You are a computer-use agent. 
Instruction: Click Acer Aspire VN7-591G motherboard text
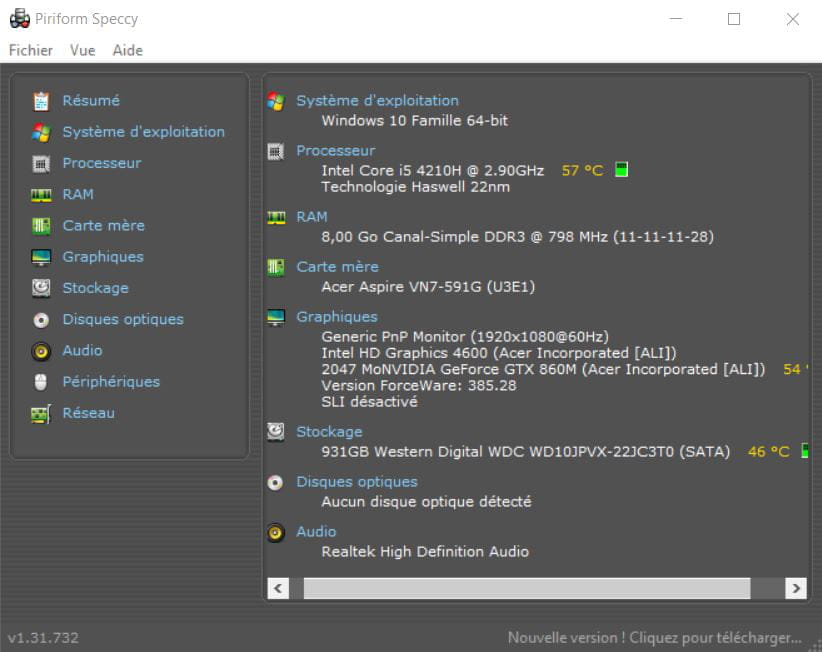[428, 287]
